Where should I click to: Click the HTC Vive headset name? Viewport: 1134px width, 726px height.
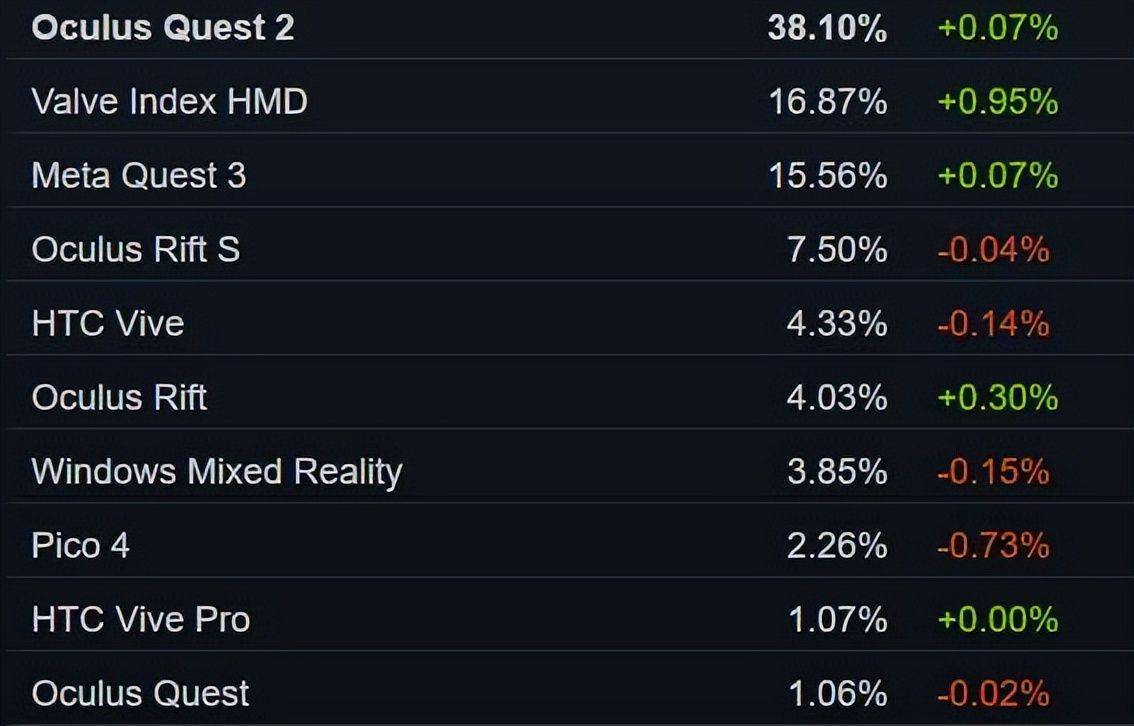(108, 323)
